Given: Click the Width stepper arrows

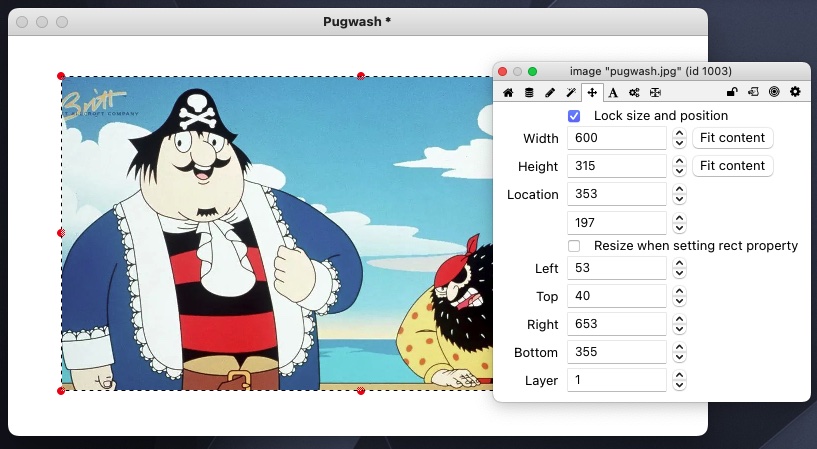Looking at the screenshot, I should tap(679, 138).
